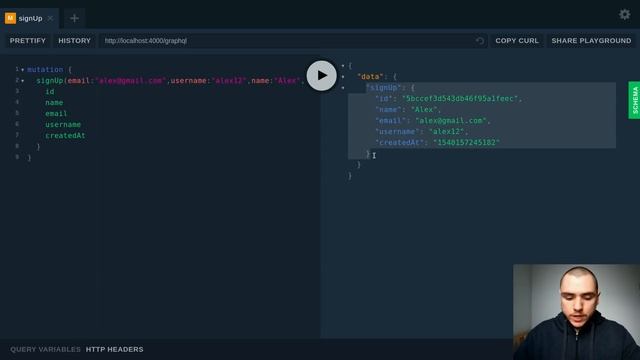Click the "alex12" response value
Viewport: 640px width, 360px height.
[x=447, y=132]
